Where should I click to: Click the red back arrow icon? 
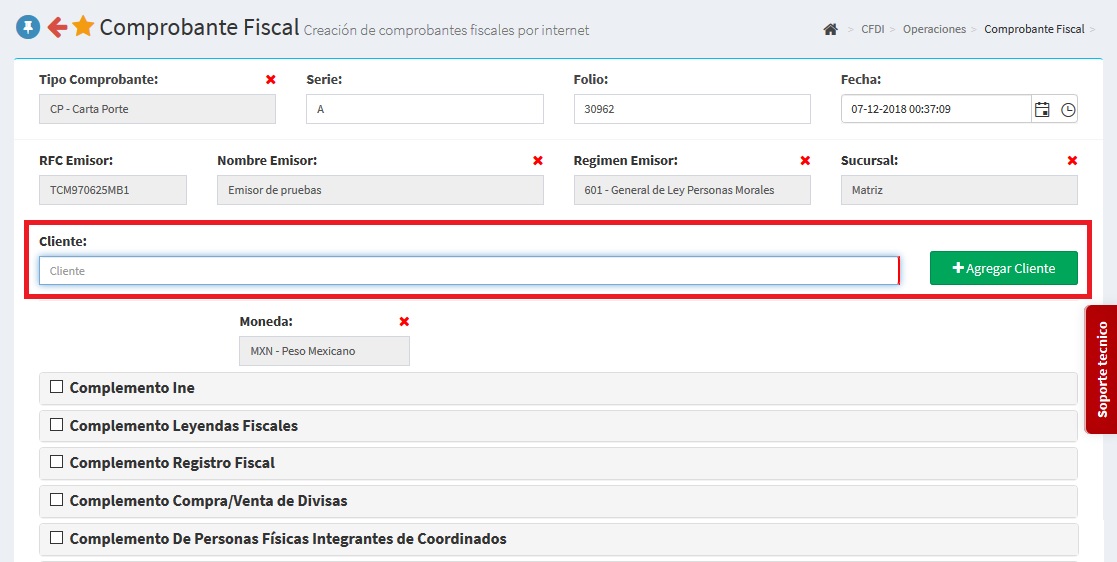click(x=57, y=28)
